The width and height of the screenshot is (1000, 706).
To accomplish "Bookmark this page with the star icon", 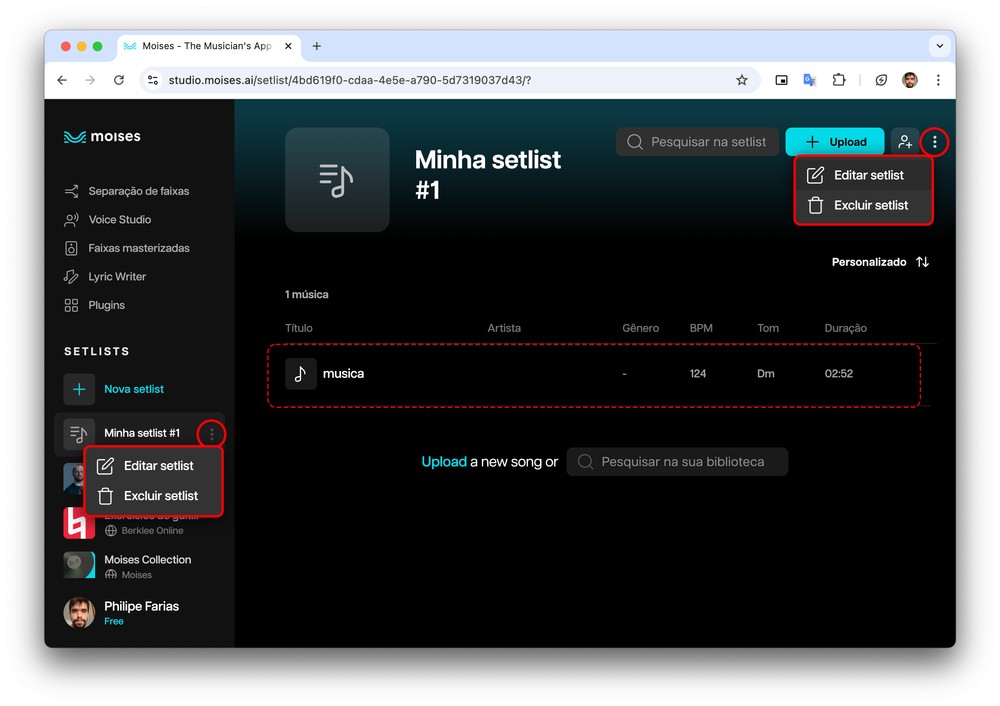I will point(742,80).
